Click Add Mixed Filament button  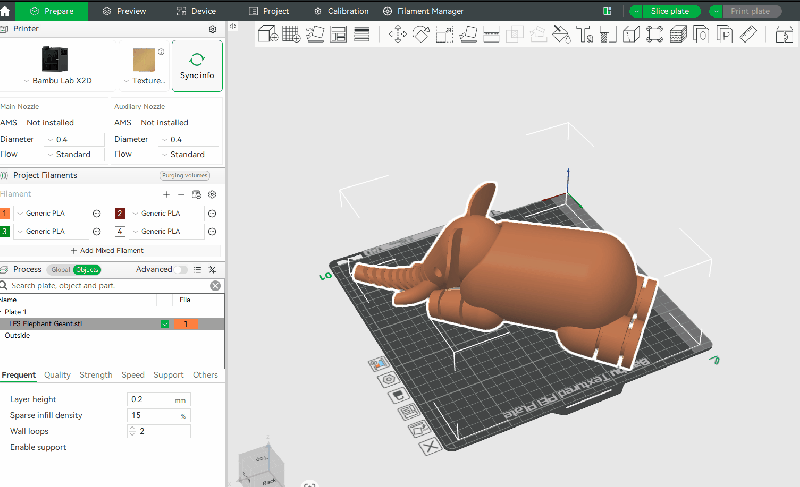(x=107, y=250)
